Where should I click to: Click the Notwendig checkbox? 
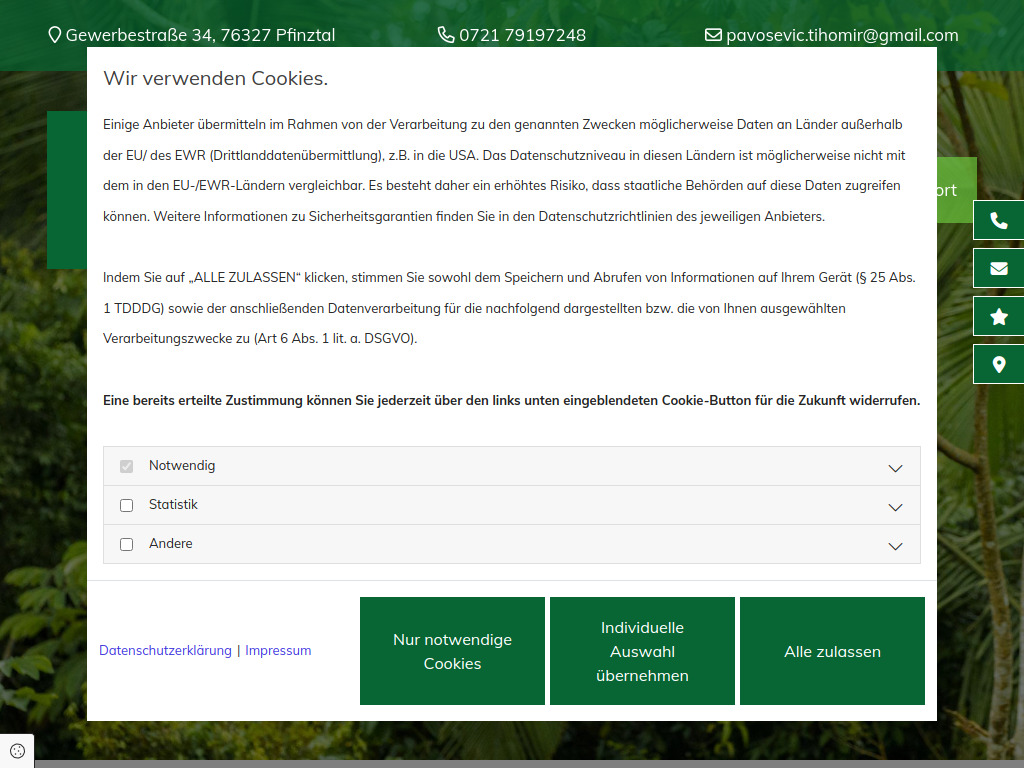(126, 466)
